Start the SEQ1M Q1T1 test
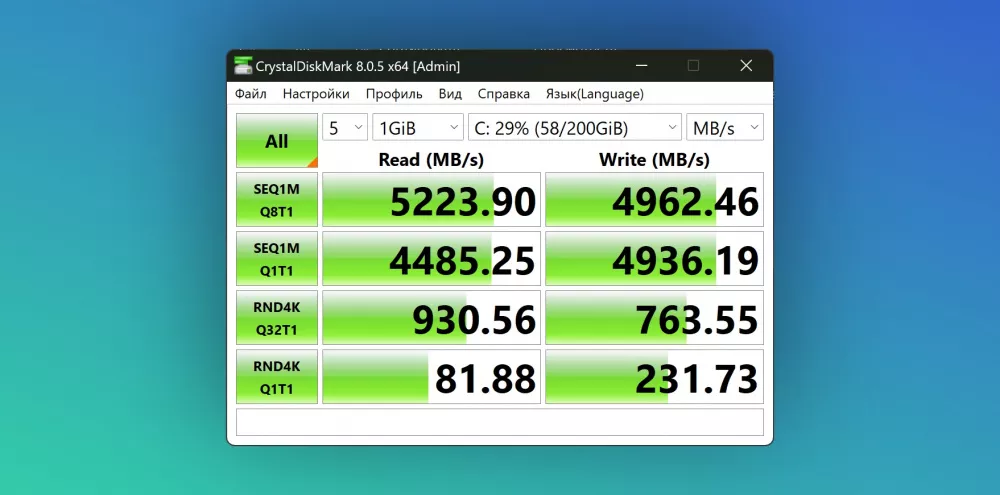 coord(277,258)
